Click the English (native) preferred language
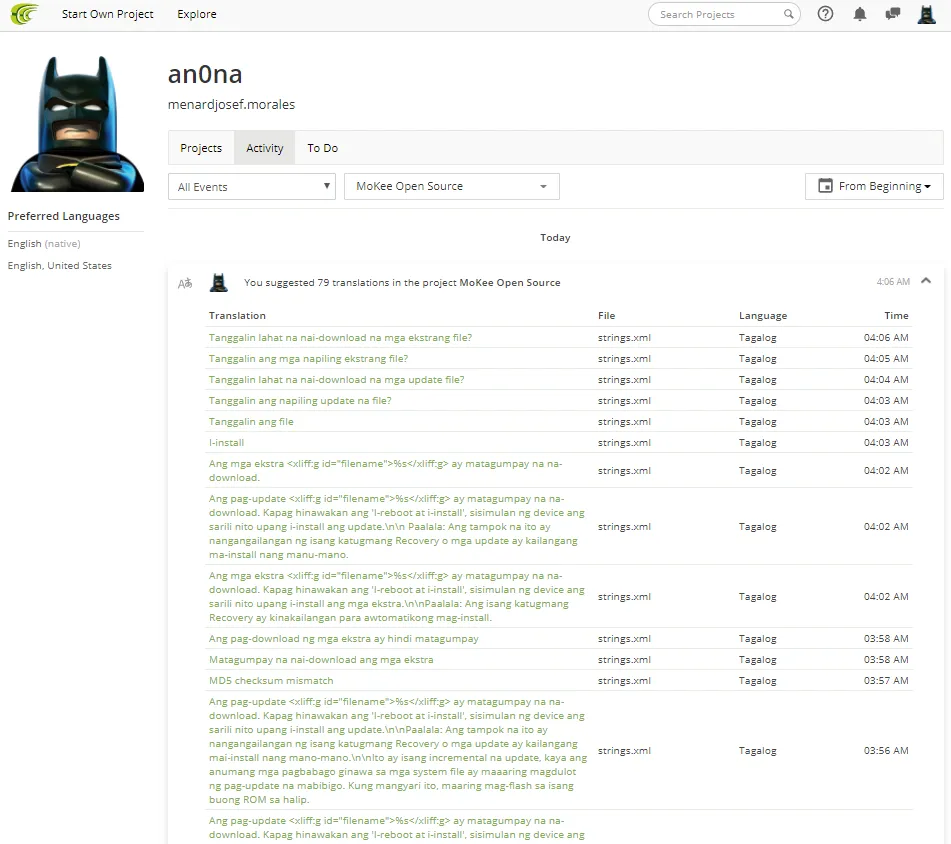951x844 pixels. click(44, 244)
